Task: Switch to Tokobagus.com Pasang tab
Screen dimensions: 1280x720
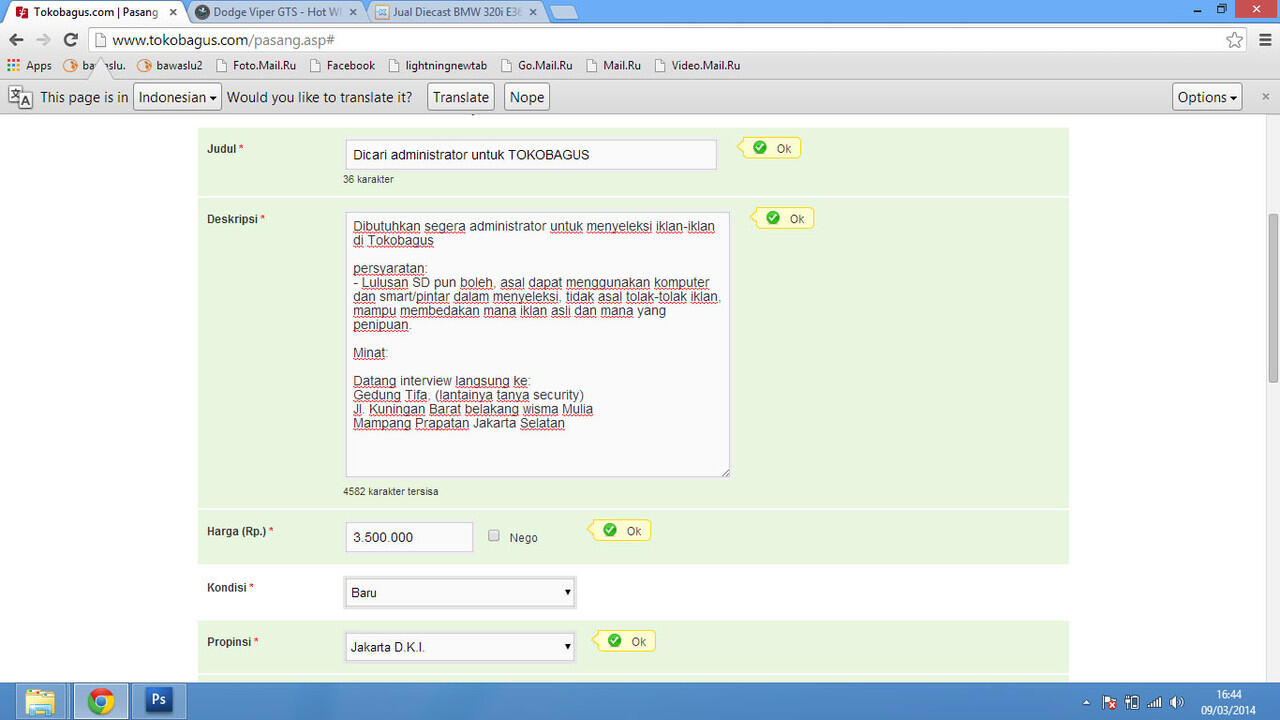Action: [x=93, y=12]
